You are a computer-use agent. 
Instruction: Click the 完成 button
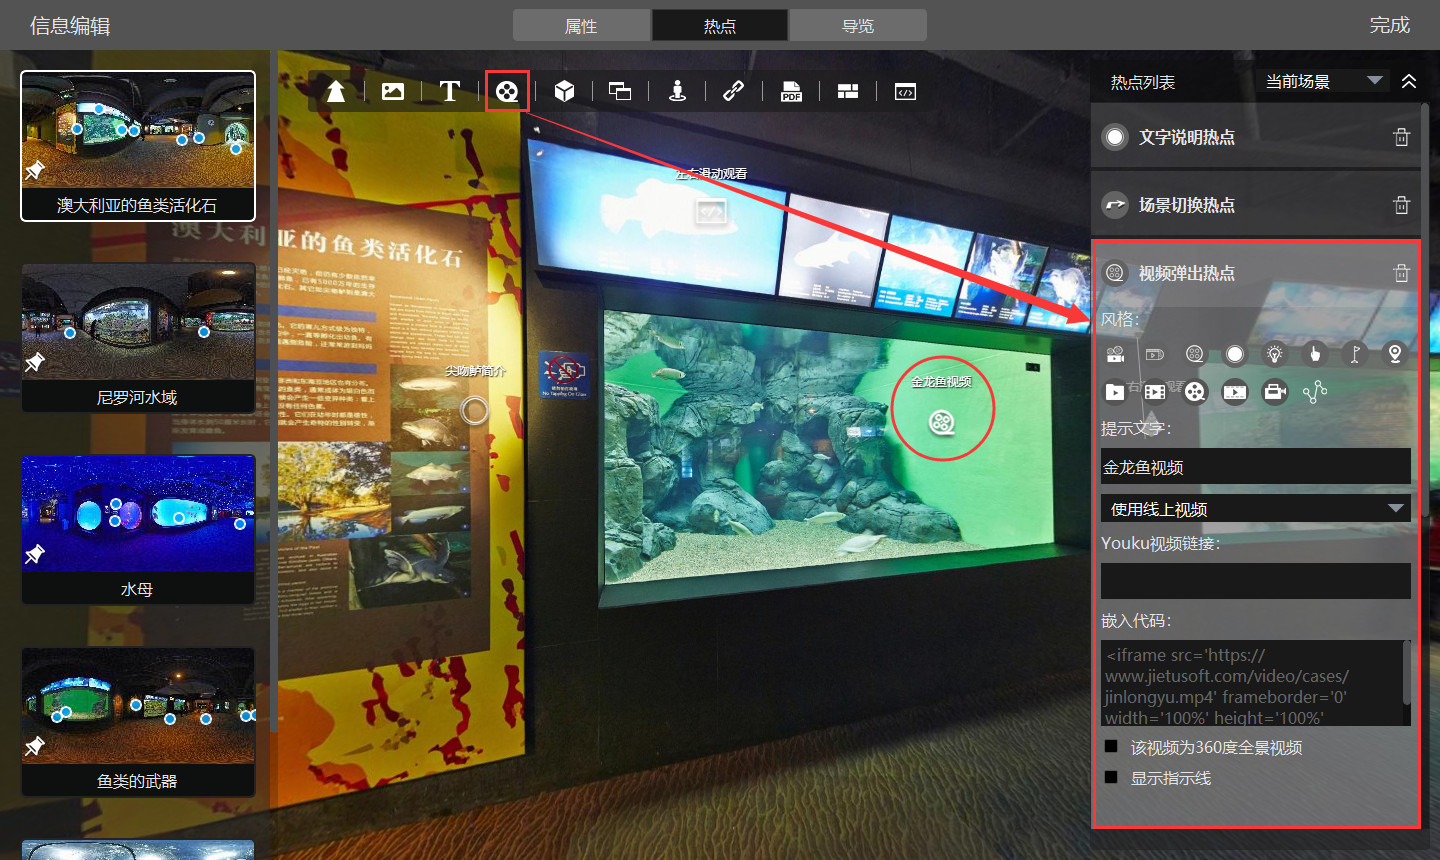pyautogui.click(x=1389, y=25)
